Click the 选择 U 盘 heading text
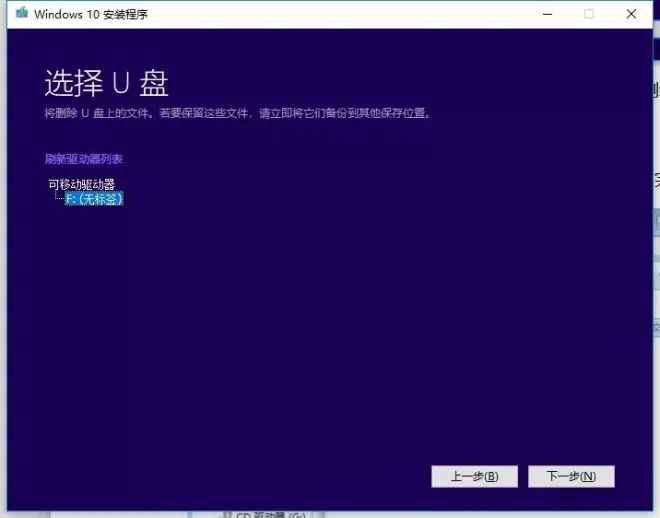 pyautogui.click(x=106, y=83)
